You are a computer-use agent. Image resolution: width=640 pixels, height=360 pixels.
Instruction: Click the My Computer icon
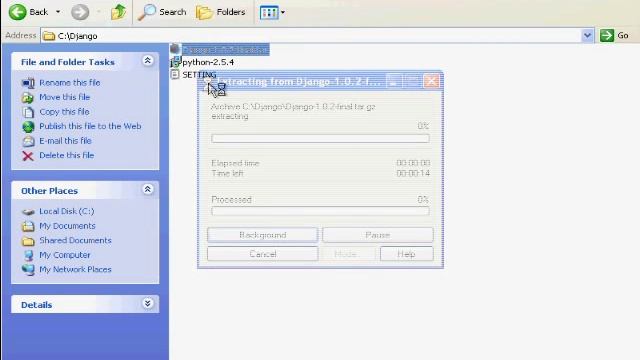(x=28, y=256)
